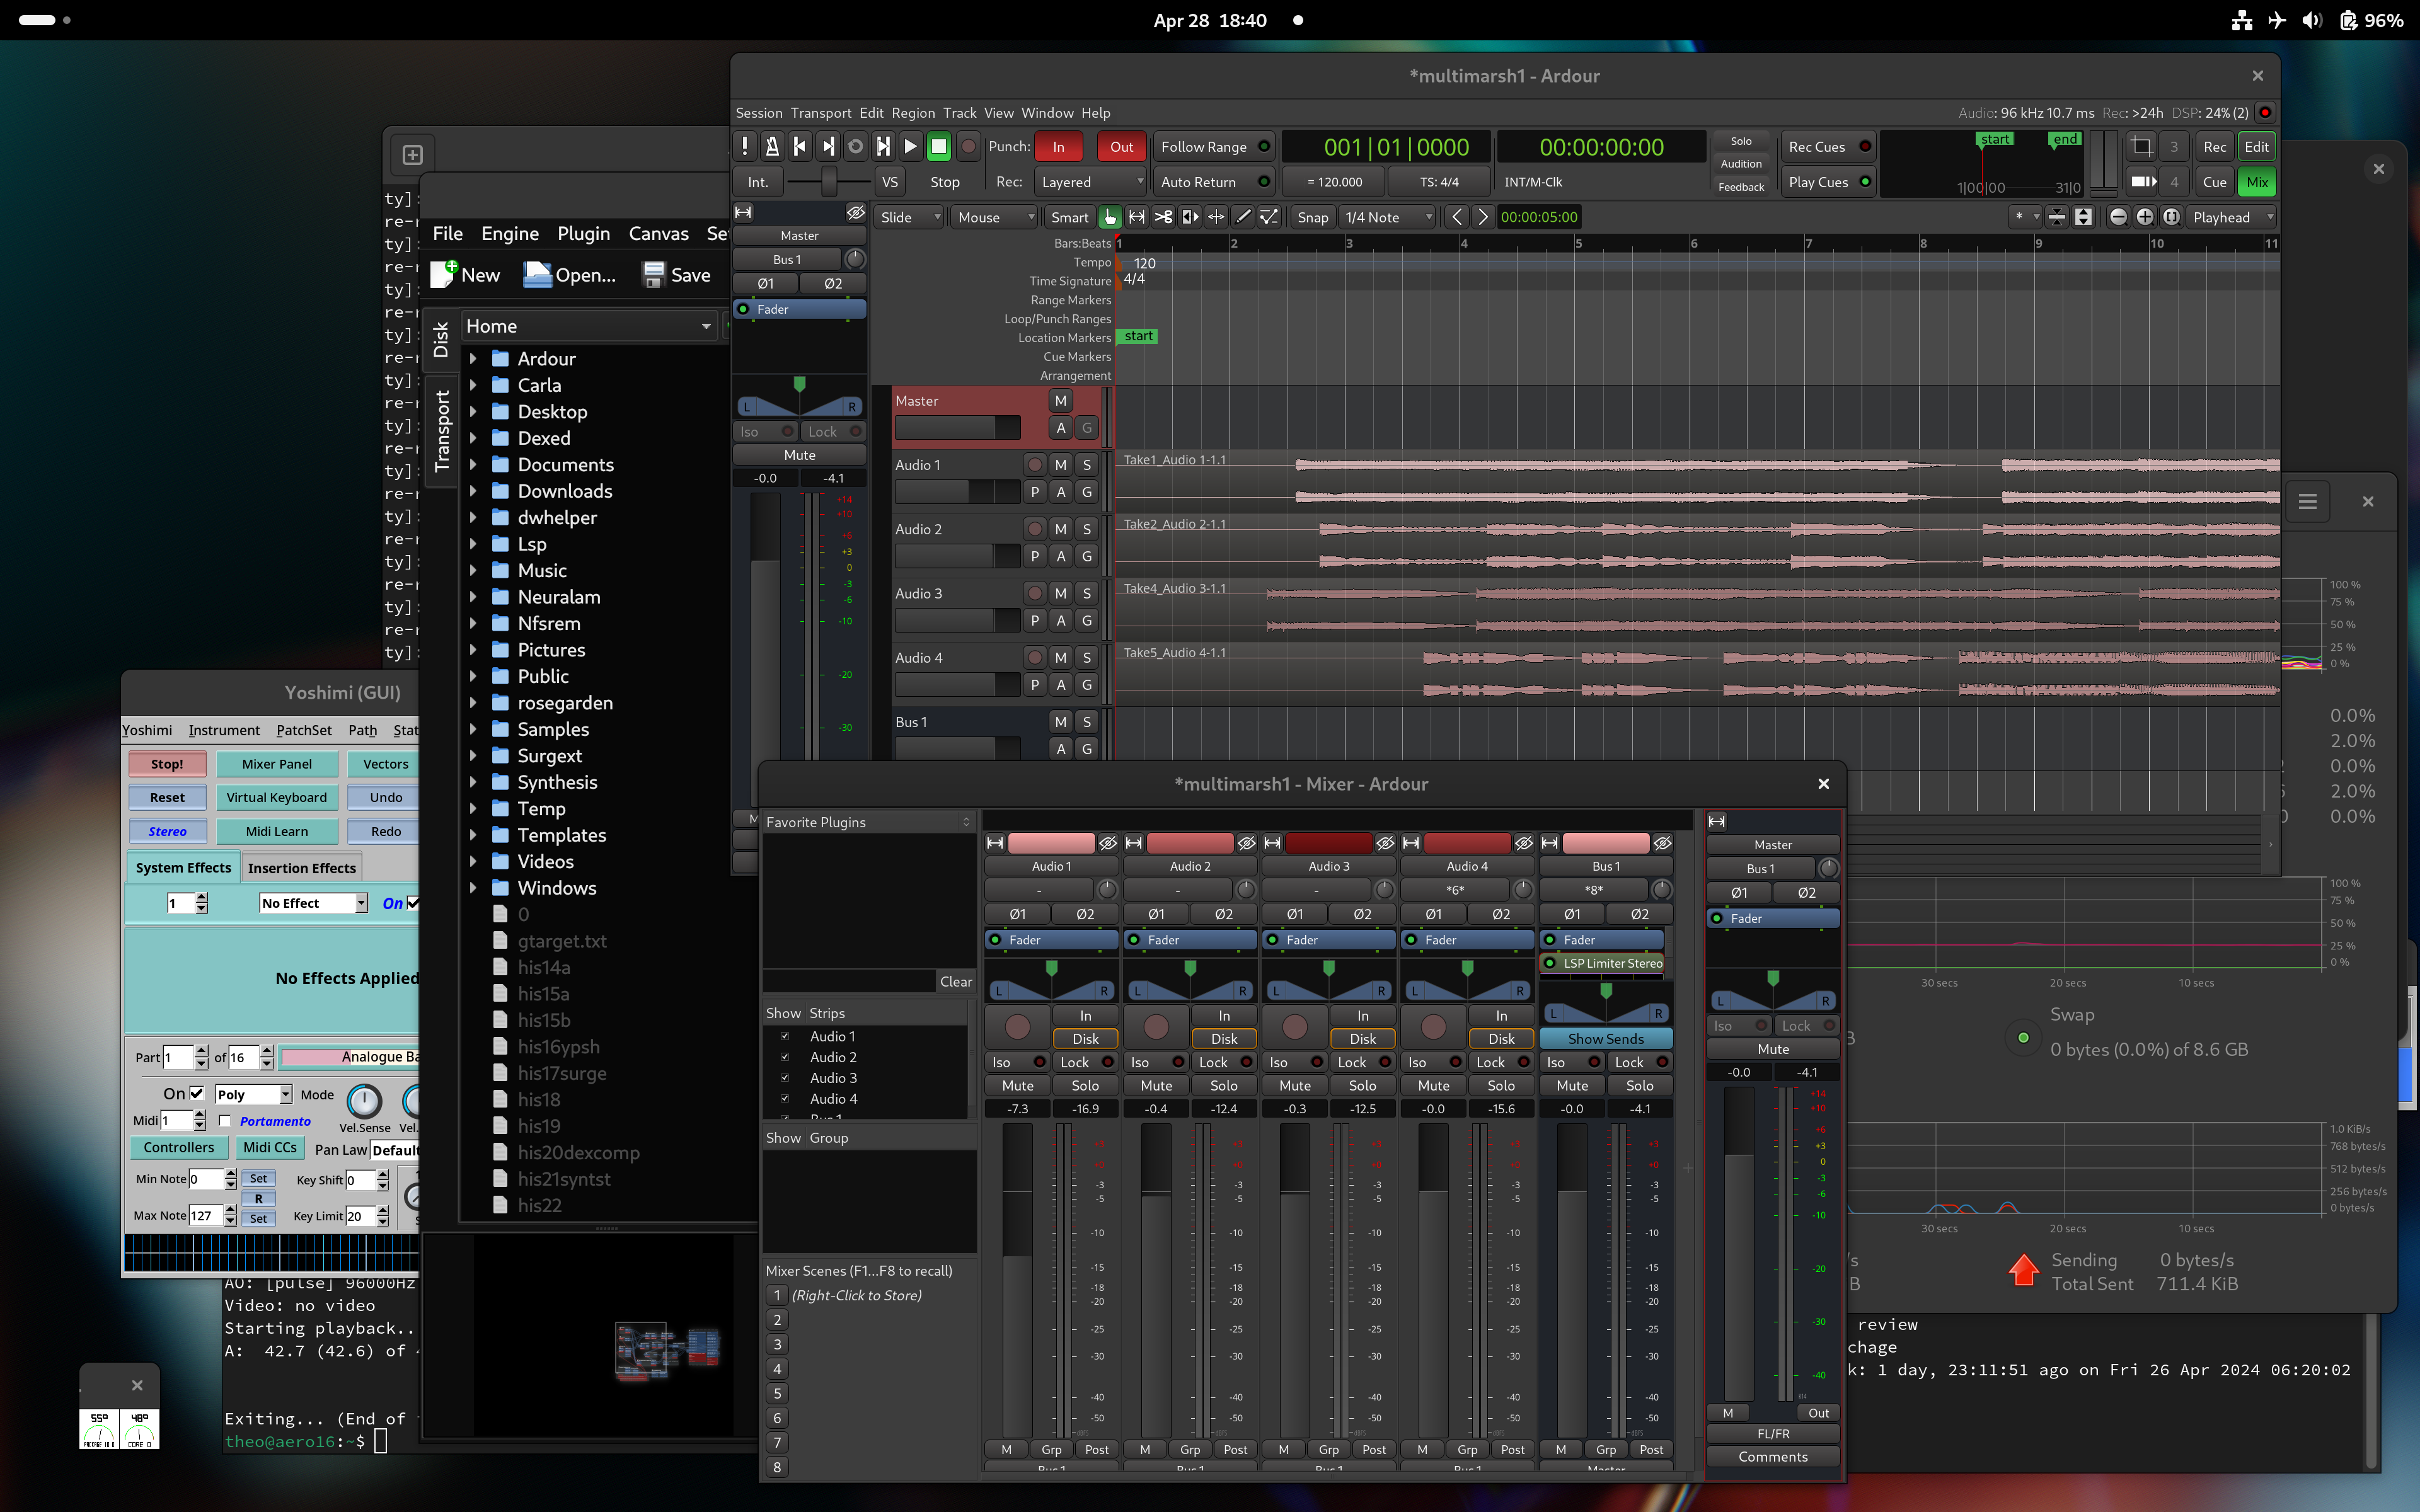2420x1512 pixels.
Task: Start playback with the Play button
Action: pos(910,147)
